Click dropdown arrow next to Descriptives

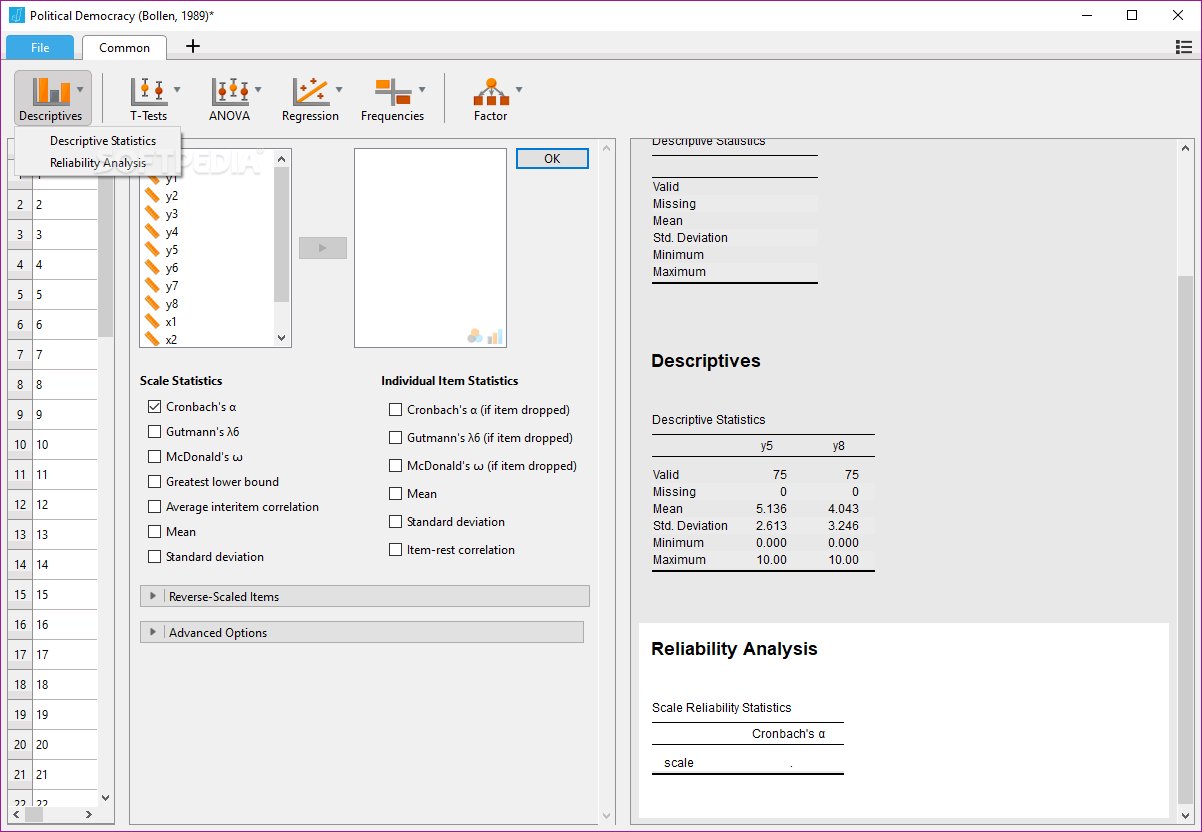coord(80,90)
